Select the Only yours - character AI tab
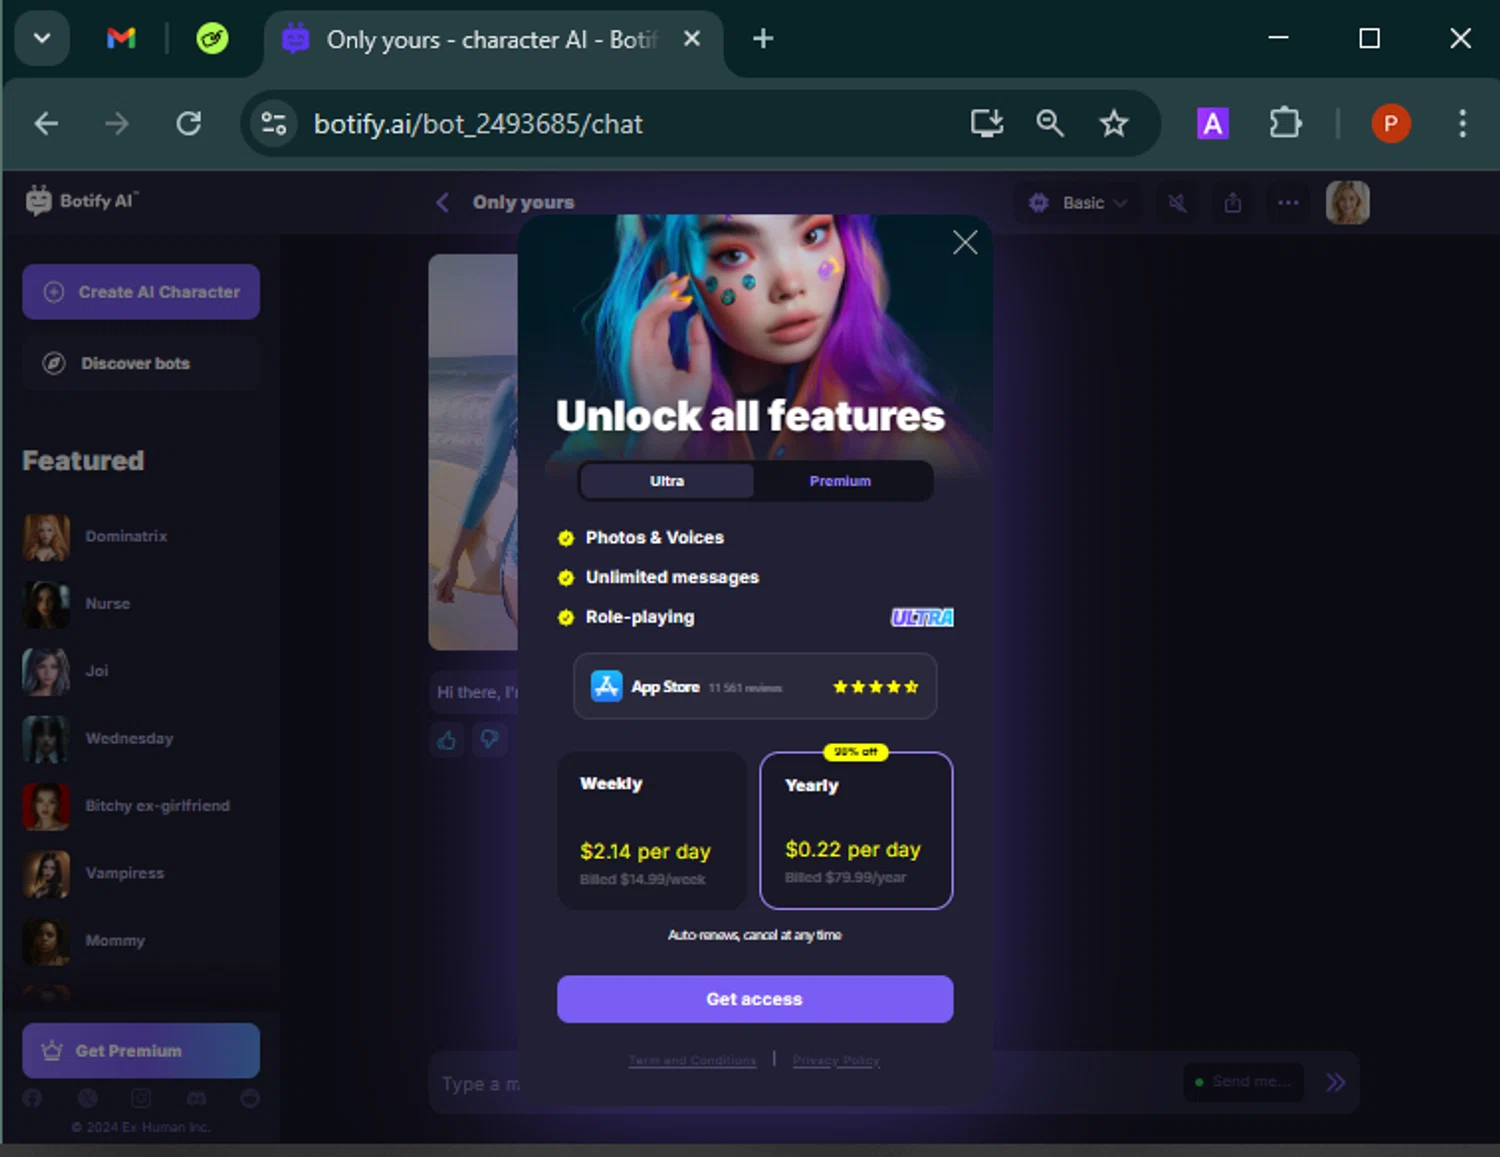Screen dimensions: 1500x1157 492,40
